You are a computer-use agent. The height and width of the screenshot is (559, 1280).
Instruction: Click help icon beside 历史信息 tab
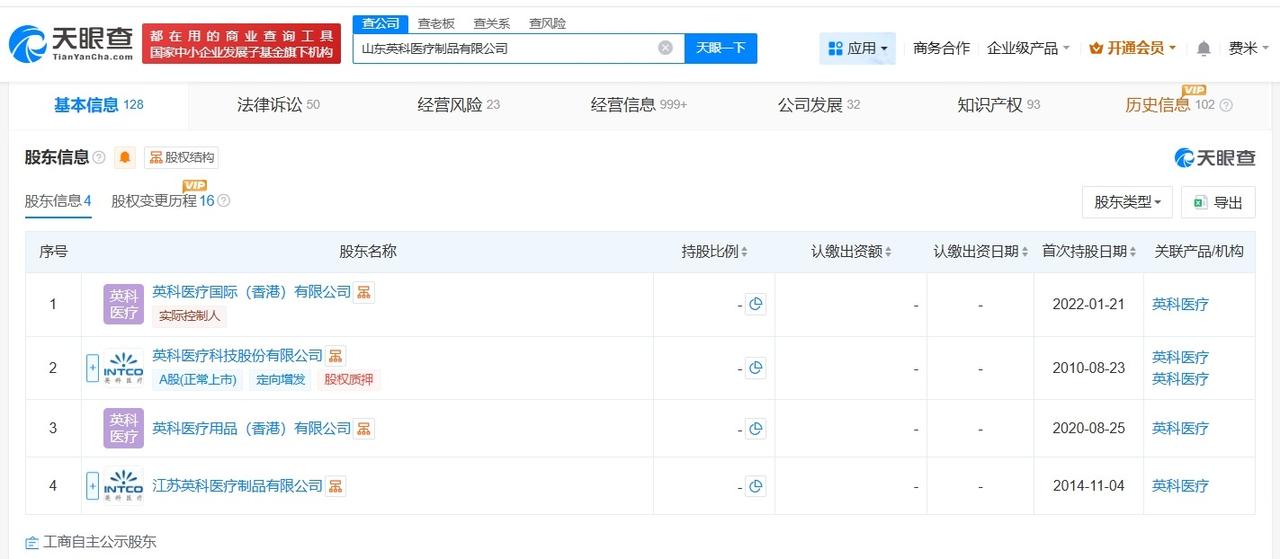(x=1226, y=105)
